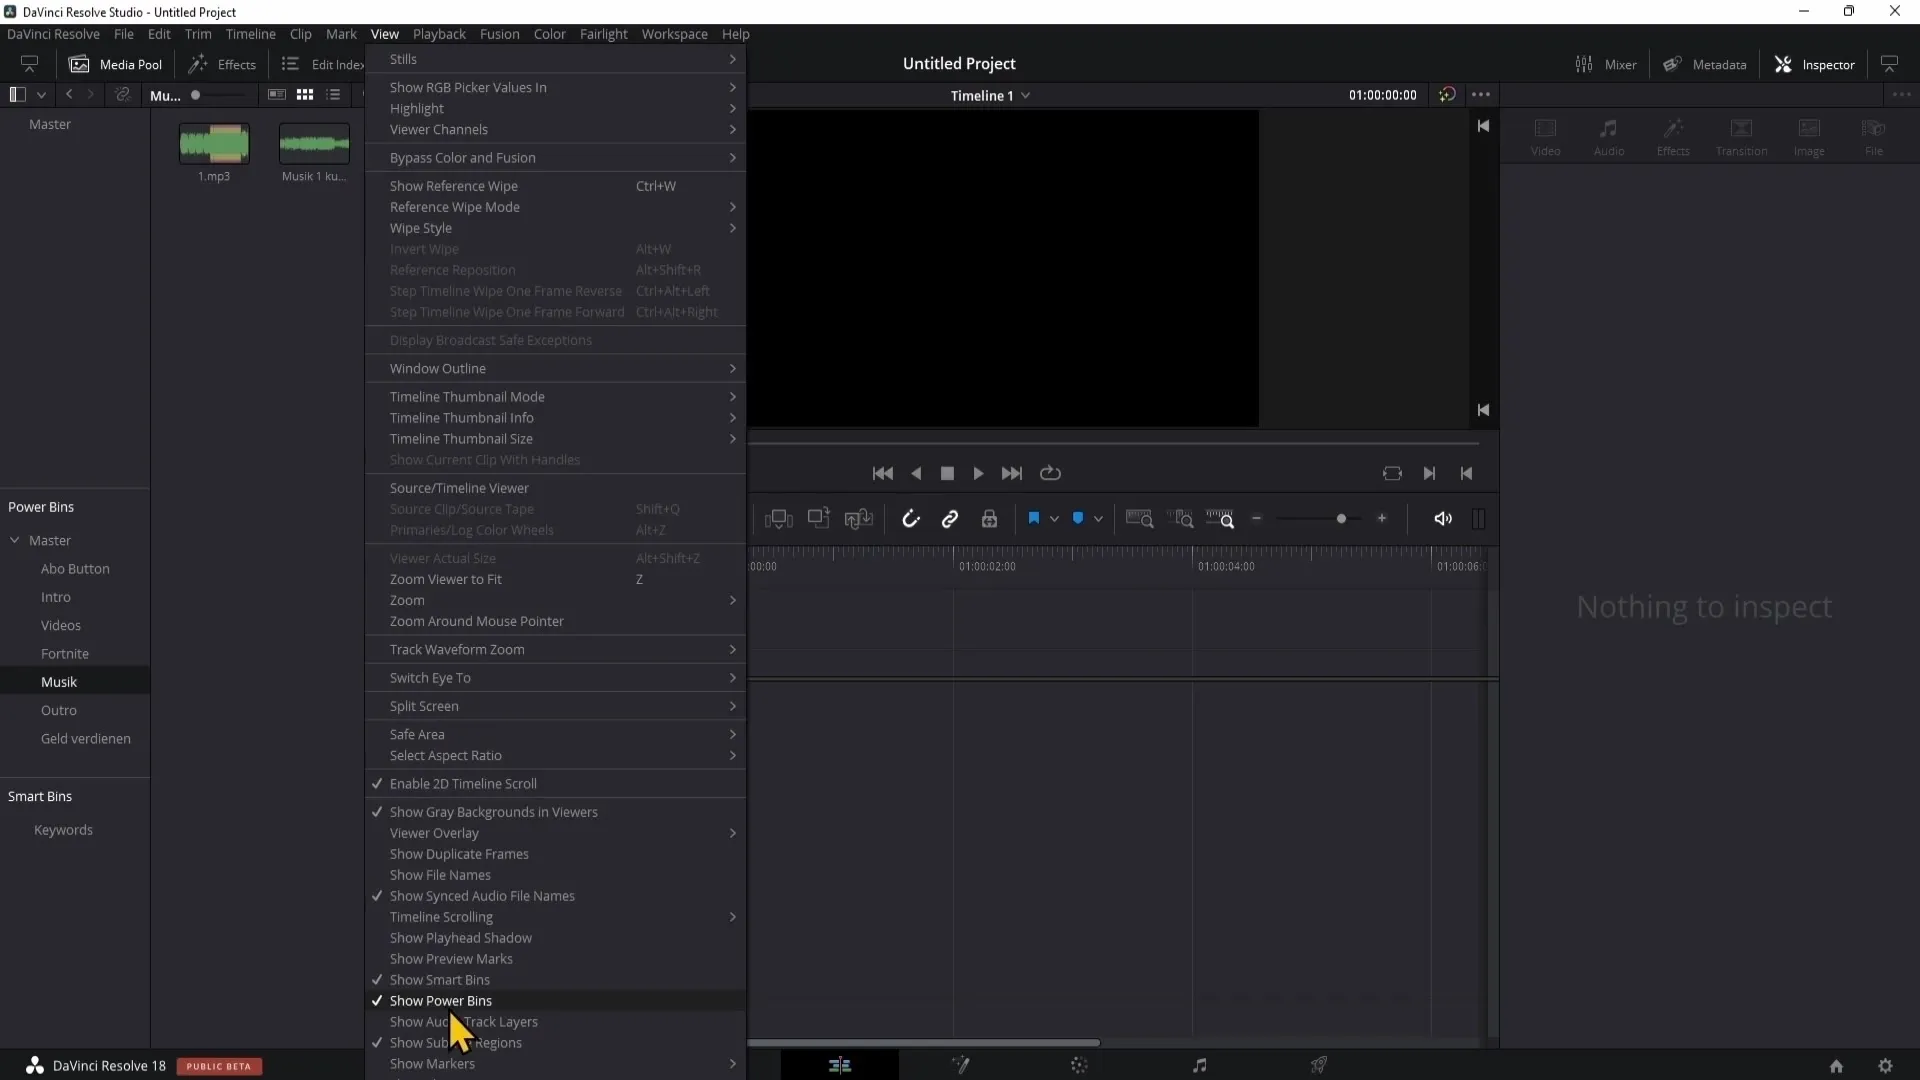Select the Link clips tool icon
Viewport: 1920px width, 1080px height.
click(951, 518)
